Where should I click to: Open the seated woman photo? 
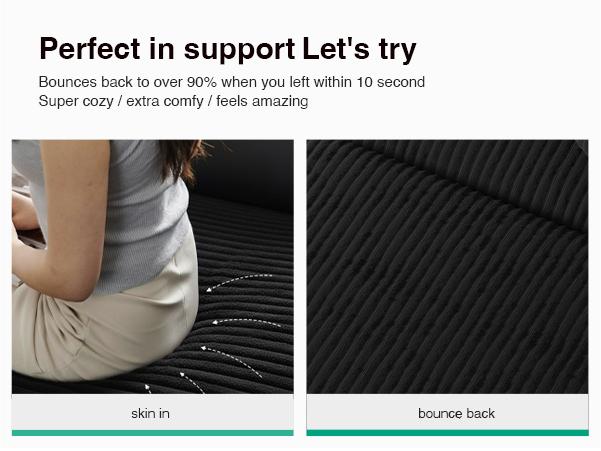[x=153, y=267]
